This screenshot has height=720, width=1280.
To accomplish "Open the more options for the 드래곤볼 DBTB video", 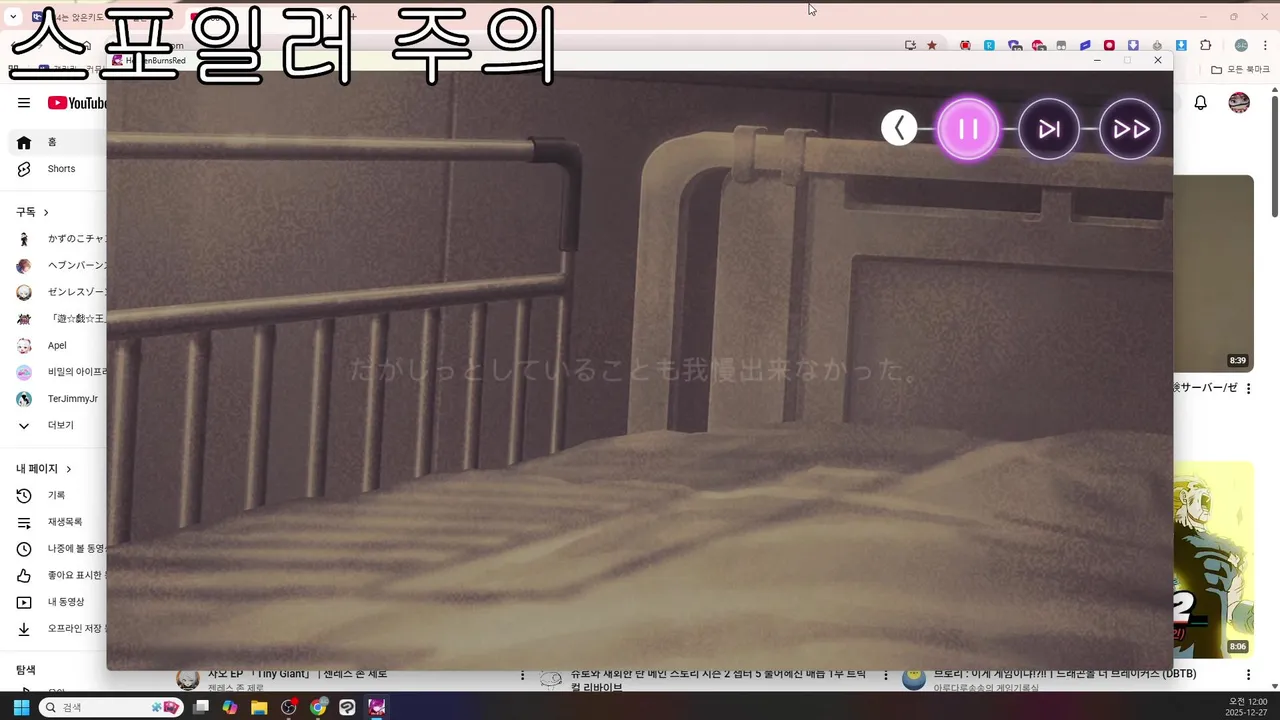I will click(x=1248, y=676).
